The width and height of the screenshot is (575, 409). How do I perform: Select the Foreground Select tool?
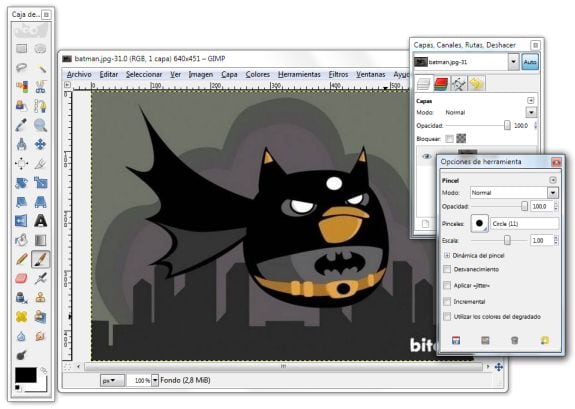point(22,106)
